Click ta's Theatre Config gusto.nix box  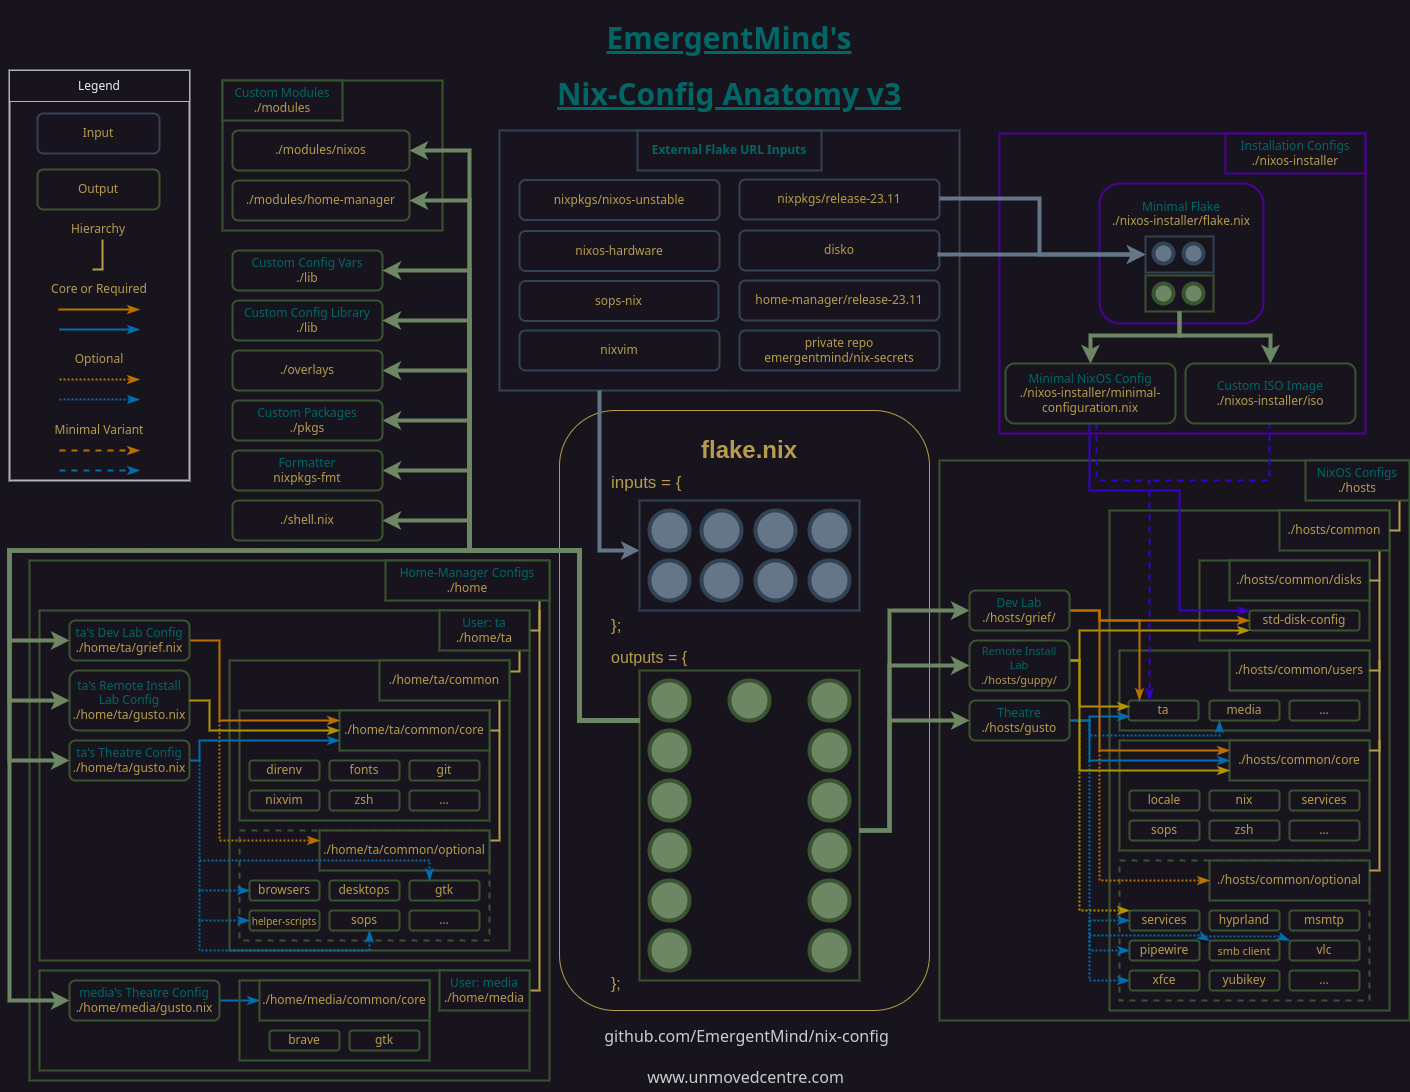[129, 760]
